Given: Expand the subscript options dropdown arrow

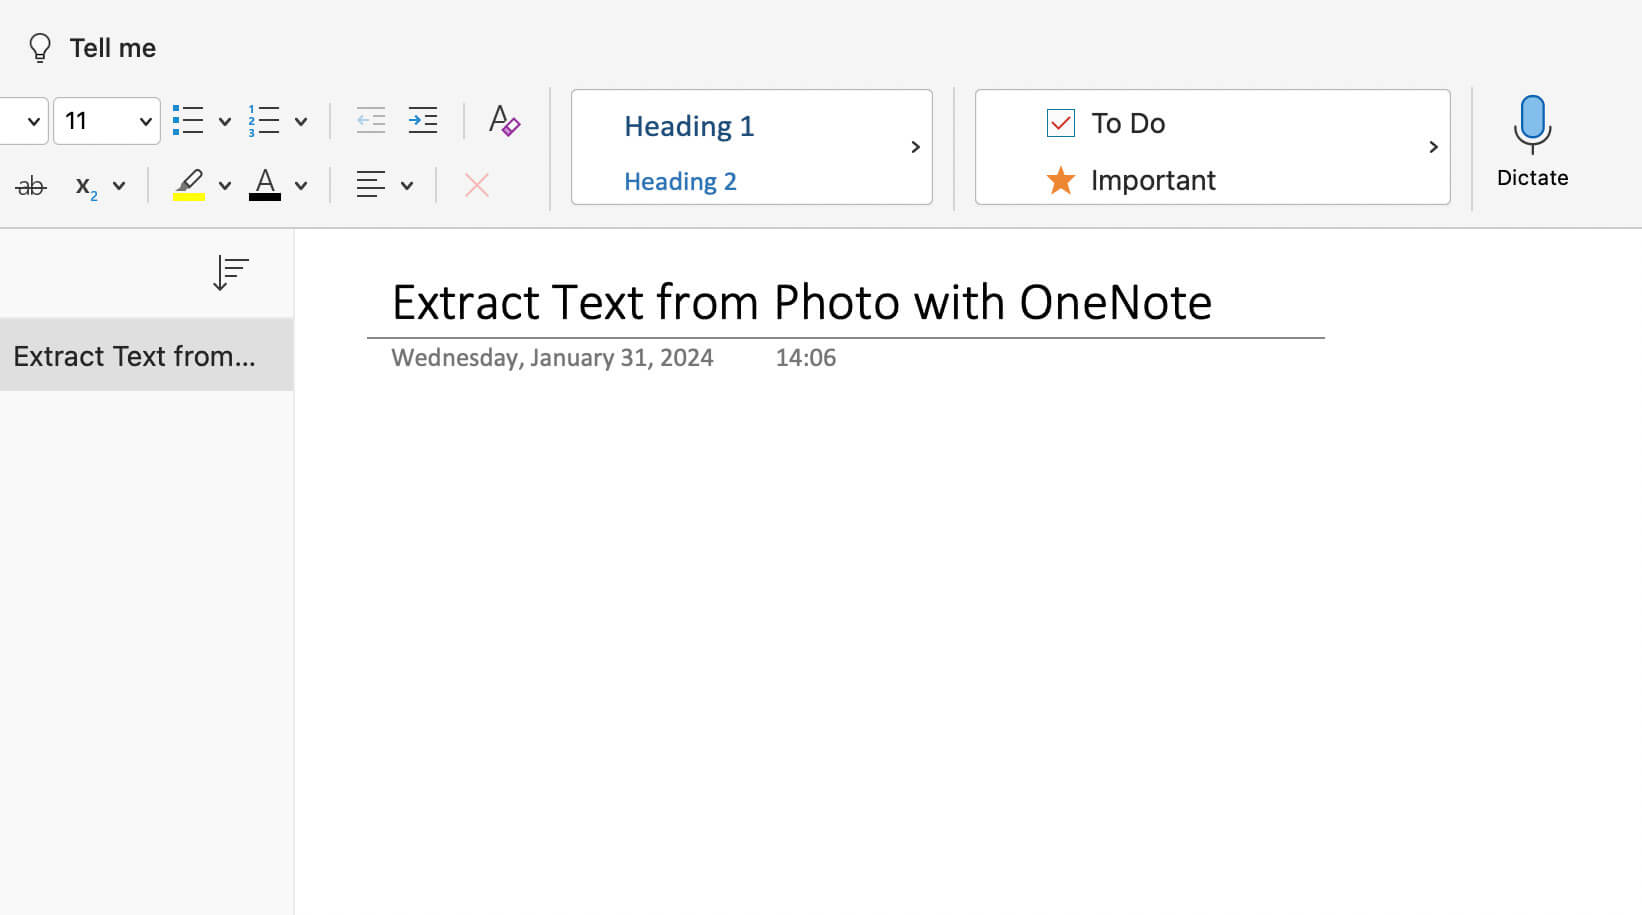Looking at the screenshot, I should coord(119,186).
